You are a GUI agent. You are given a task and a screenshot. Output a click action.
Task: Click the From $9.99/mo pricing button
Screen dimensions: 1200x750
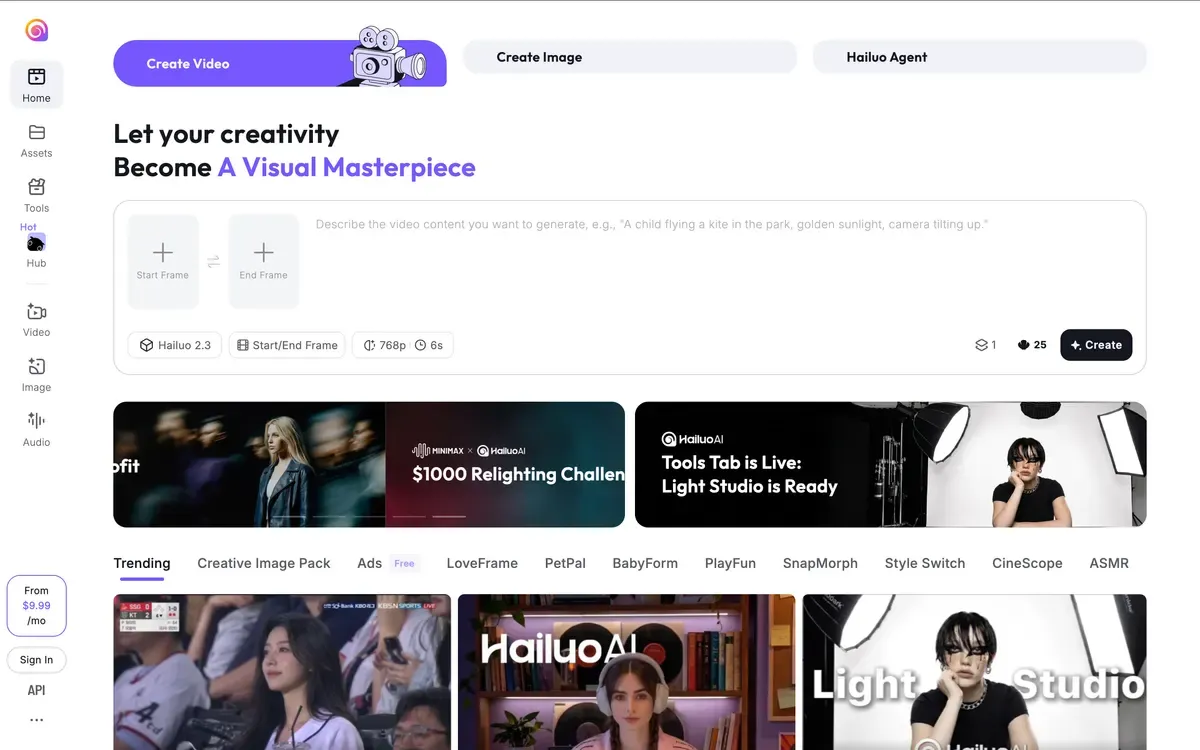[37, 605]
